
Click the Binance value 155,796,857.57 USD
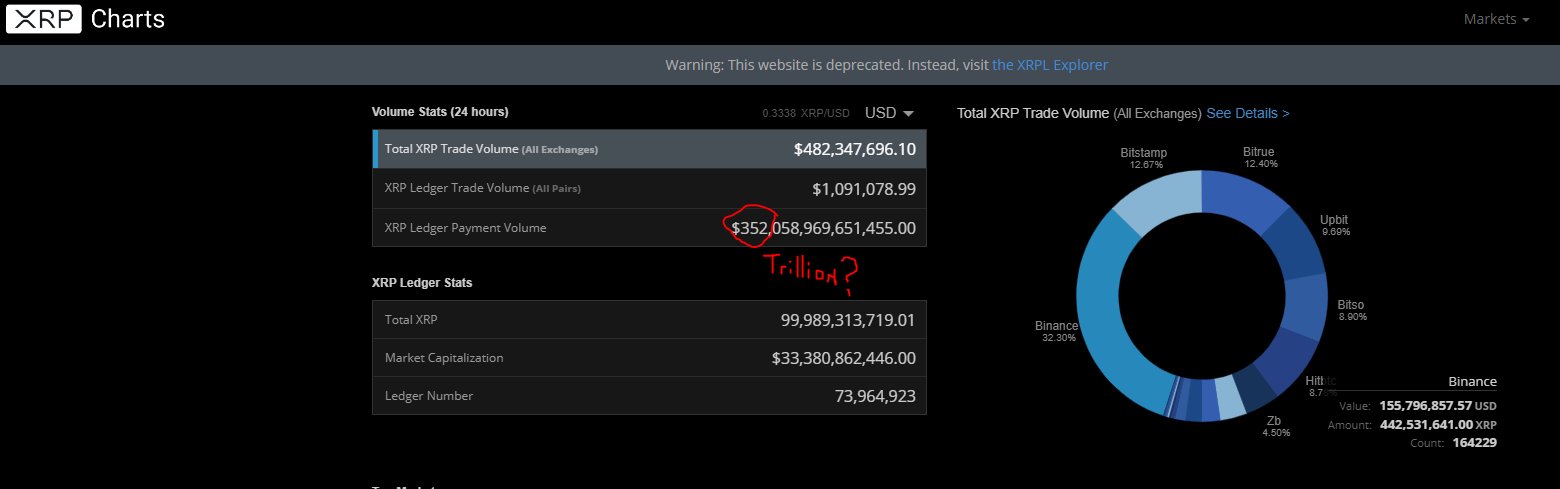pyautogui.click(x=1438, y=406)
